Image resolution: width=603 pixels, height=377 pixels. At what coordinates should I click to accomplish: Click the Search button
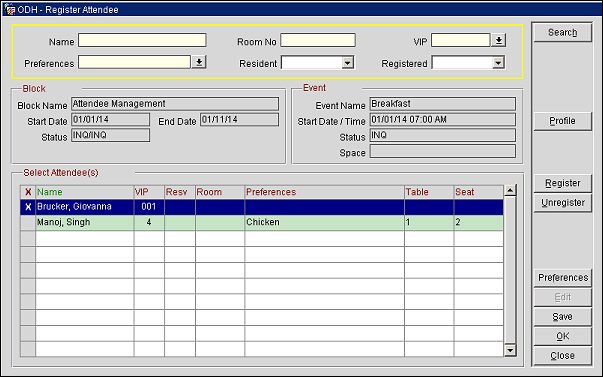coord(562,32)
